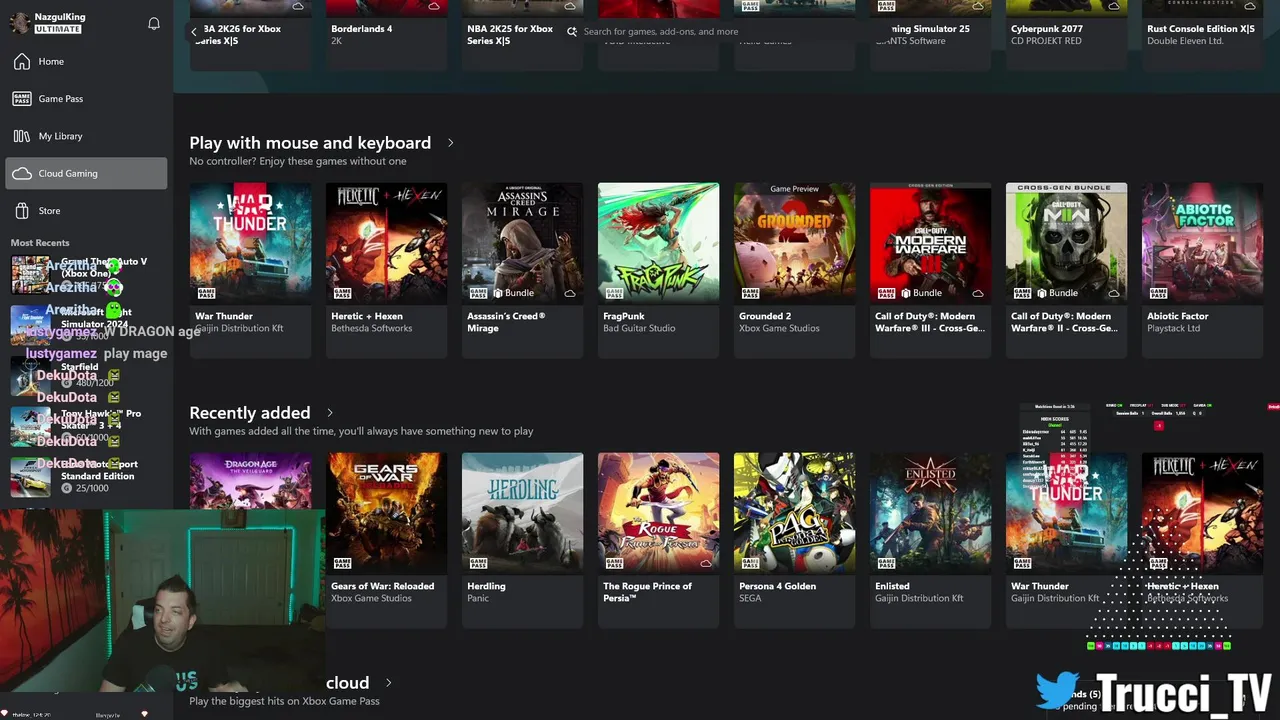This screenshot has height=720, width=1280.
Task: Open Starfield in Most Recents
Action: [x=86, y=375]
